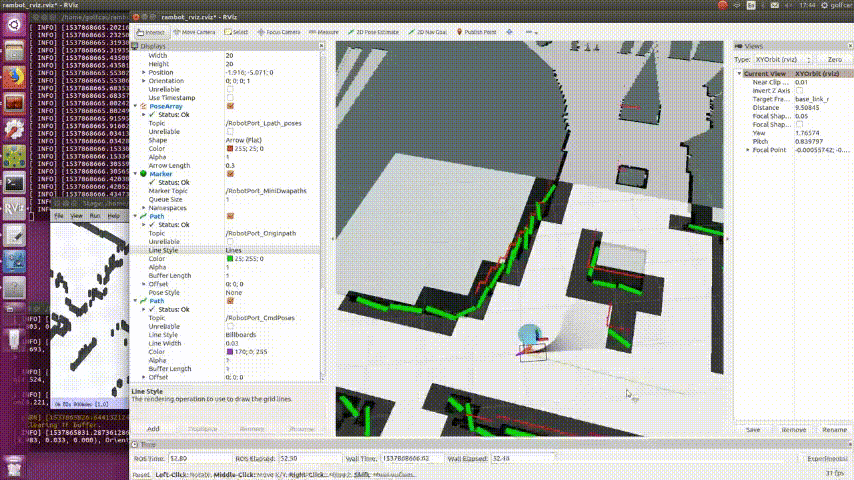
Task: Click the green 25; 255; 0 color swatch
Action: click(x=230, y=259)
